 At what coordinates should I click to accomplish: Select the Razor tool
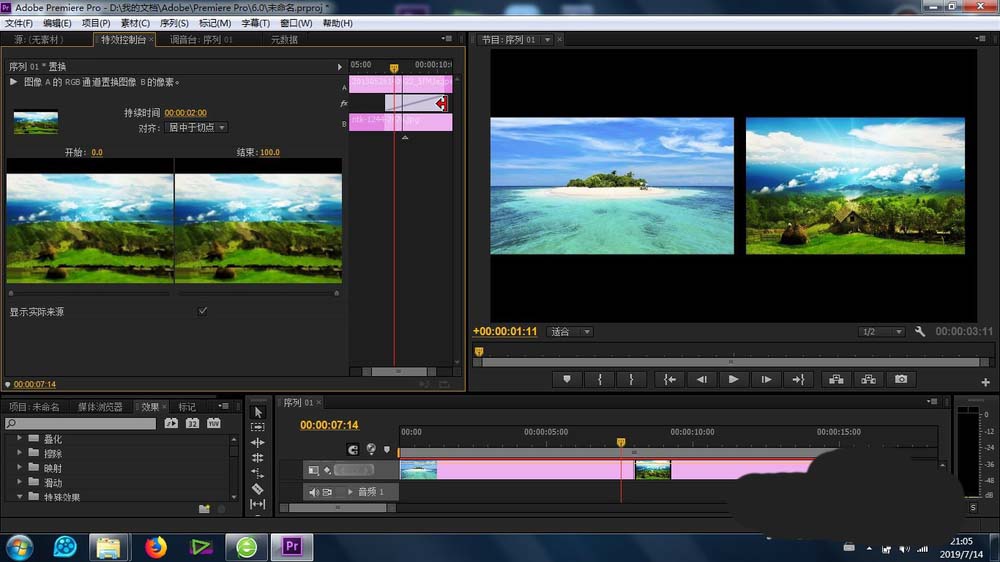[258, 489]
